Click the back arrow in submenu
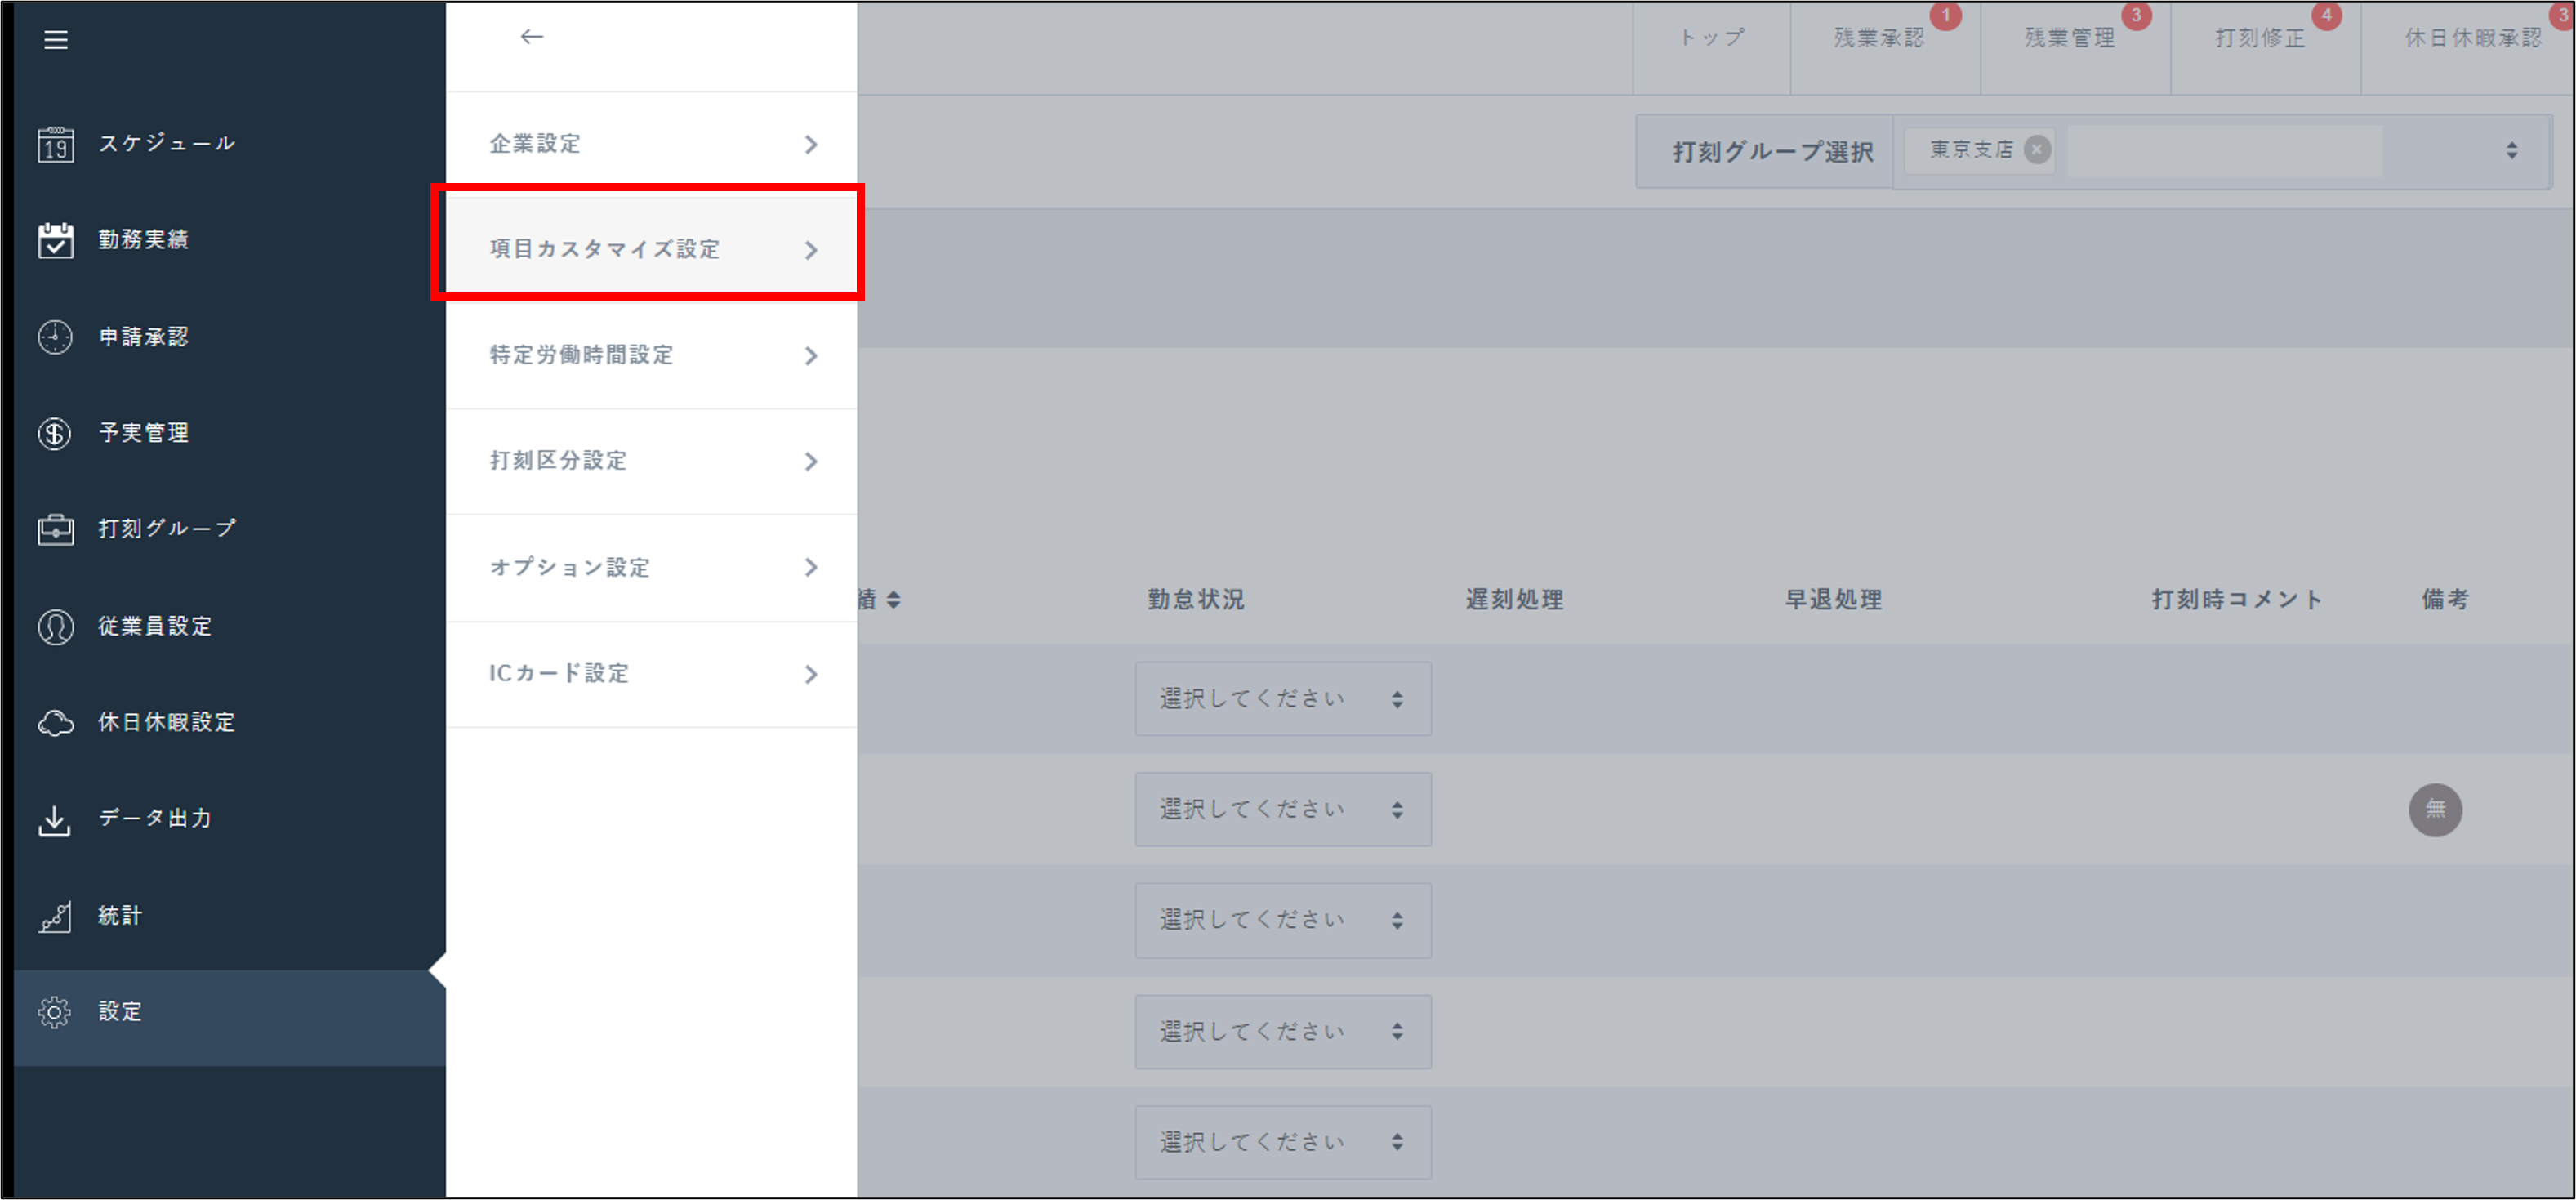This screenshot has height=1200, width=2576. pyautogui.click(x=531, y=37)
